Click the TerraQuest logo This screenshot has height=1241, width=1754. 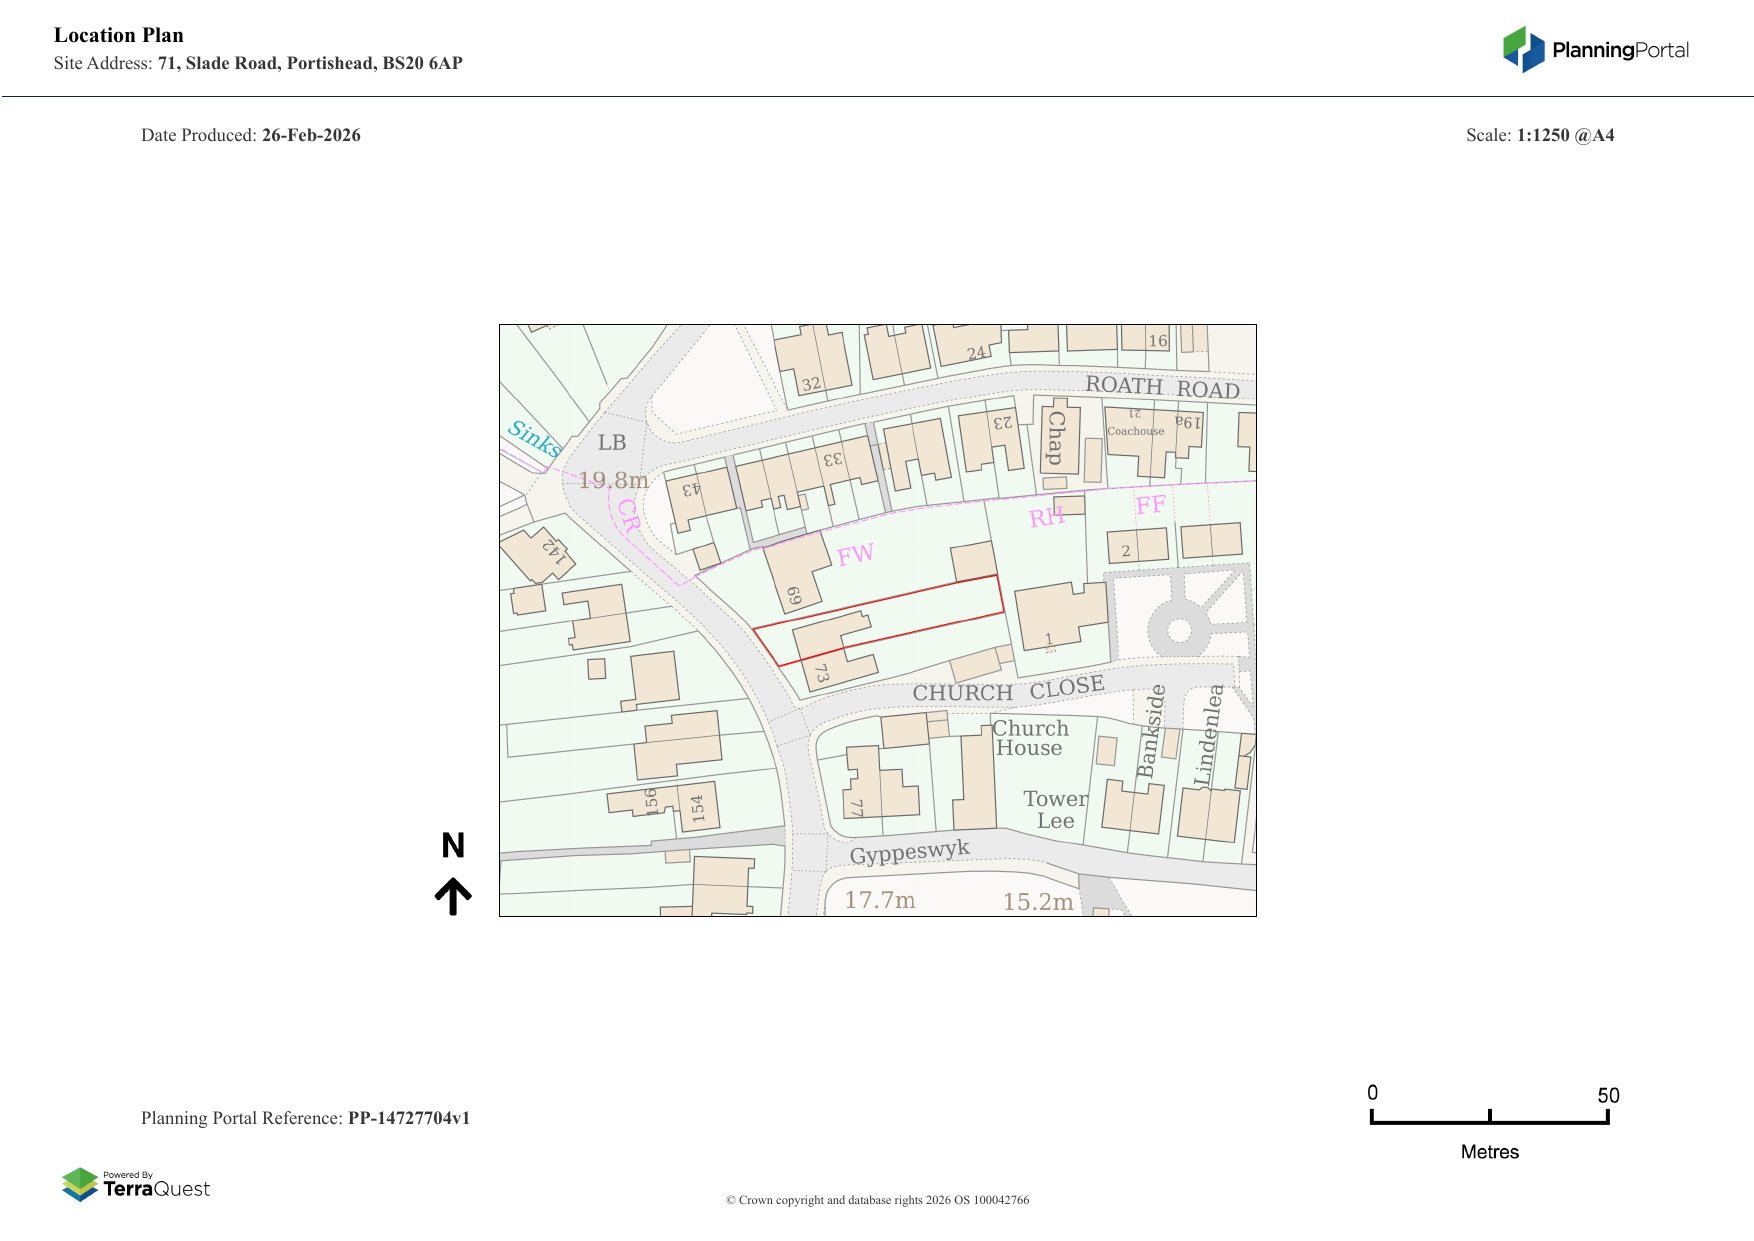[x=136, y=1185]
